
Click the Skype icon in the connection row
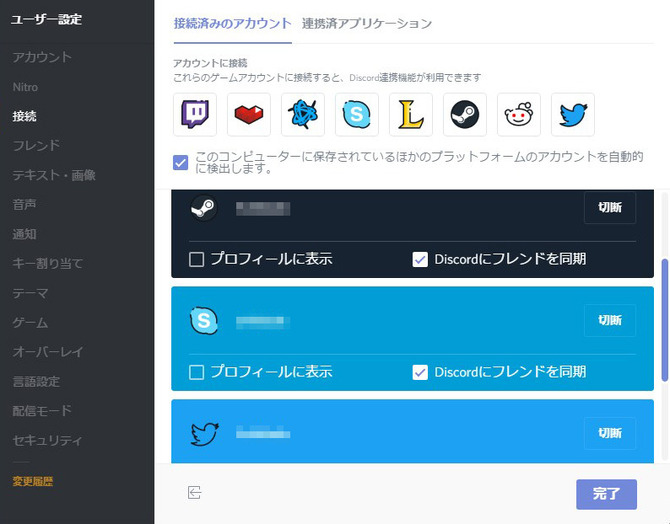(357, 115)
